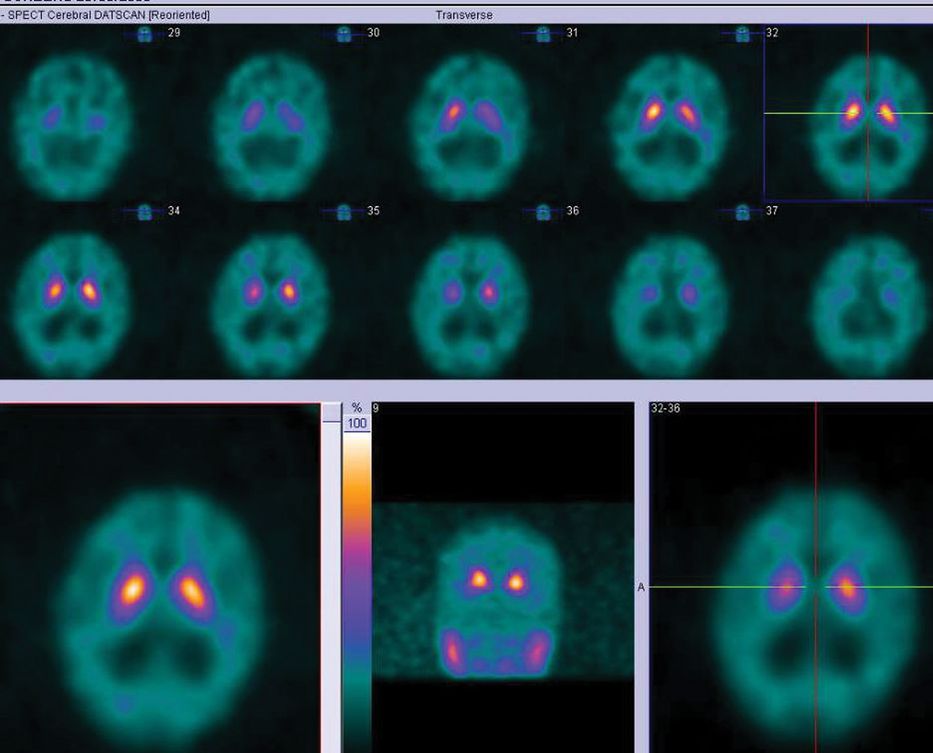Screen dimensions: 933x753
Task: Click the head orientation icon beside slice 32
Action: [x=742, y=35]
